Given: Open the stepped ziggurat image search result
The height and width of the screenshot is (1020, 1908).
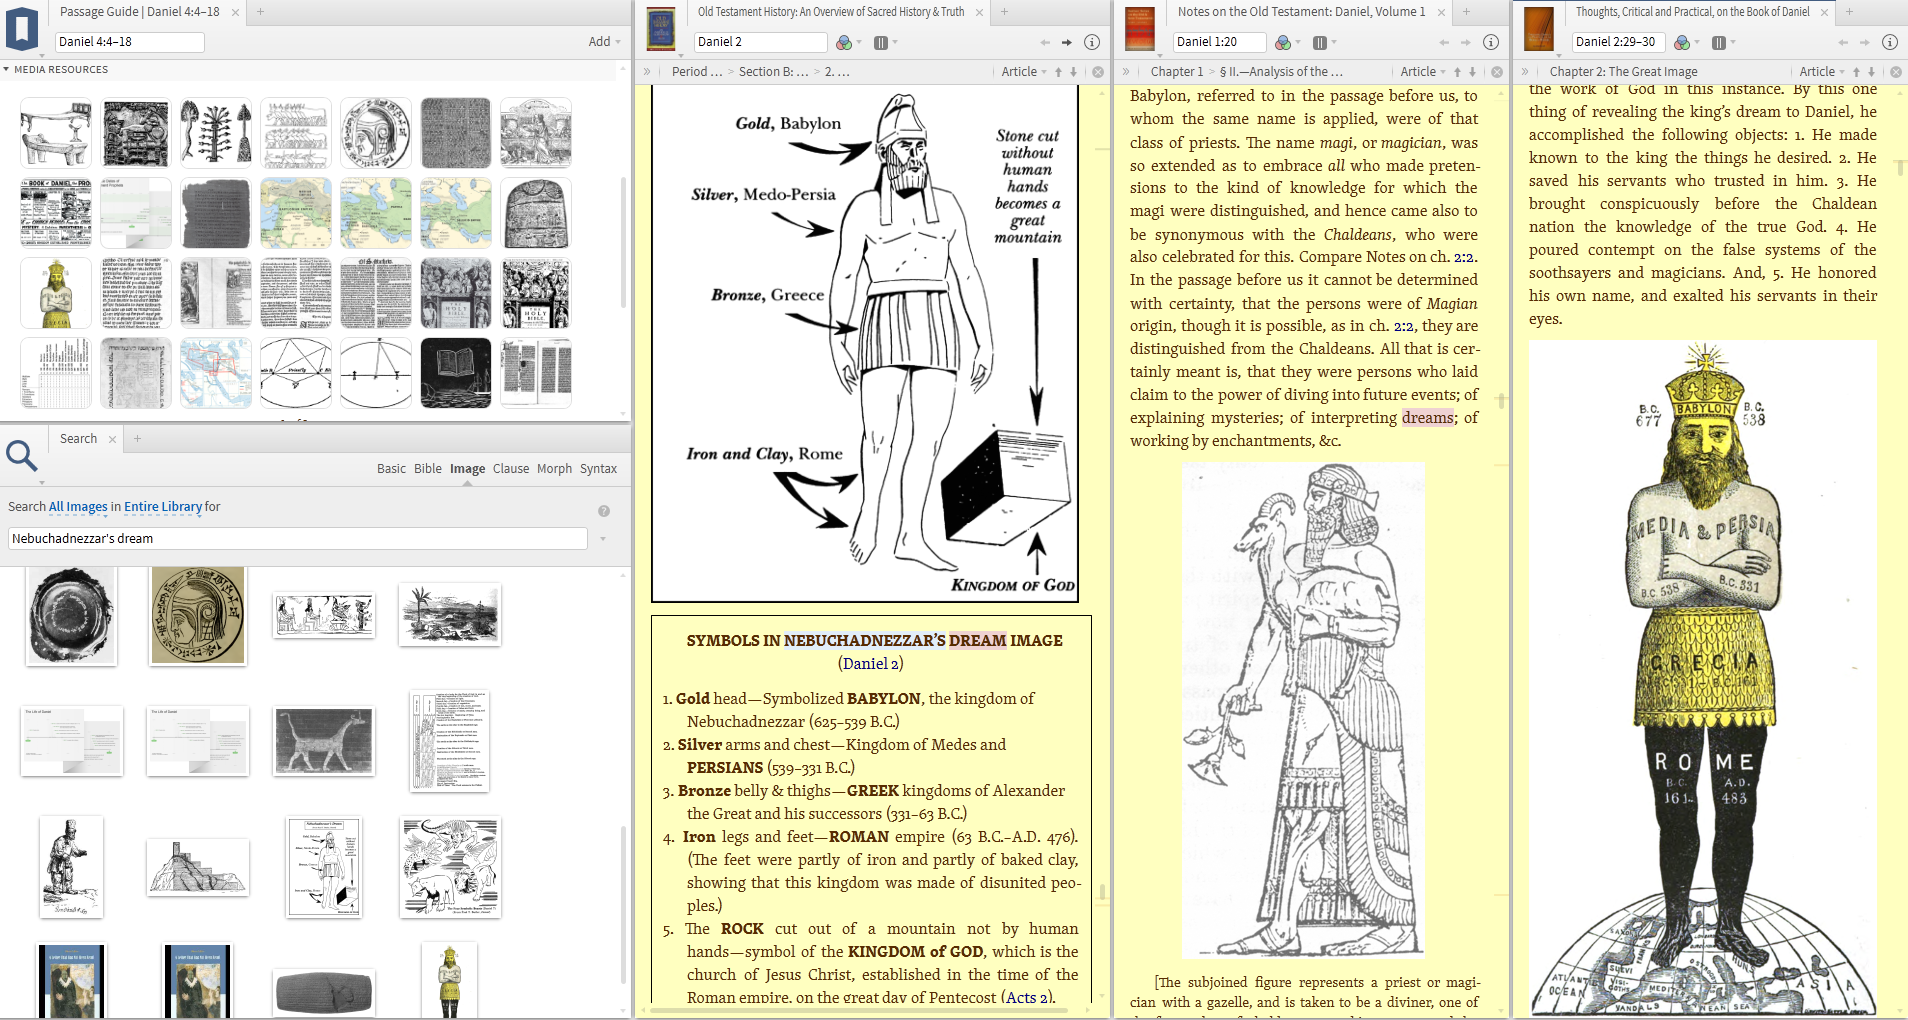Looking at the screenshot, I should pos(198,867).
